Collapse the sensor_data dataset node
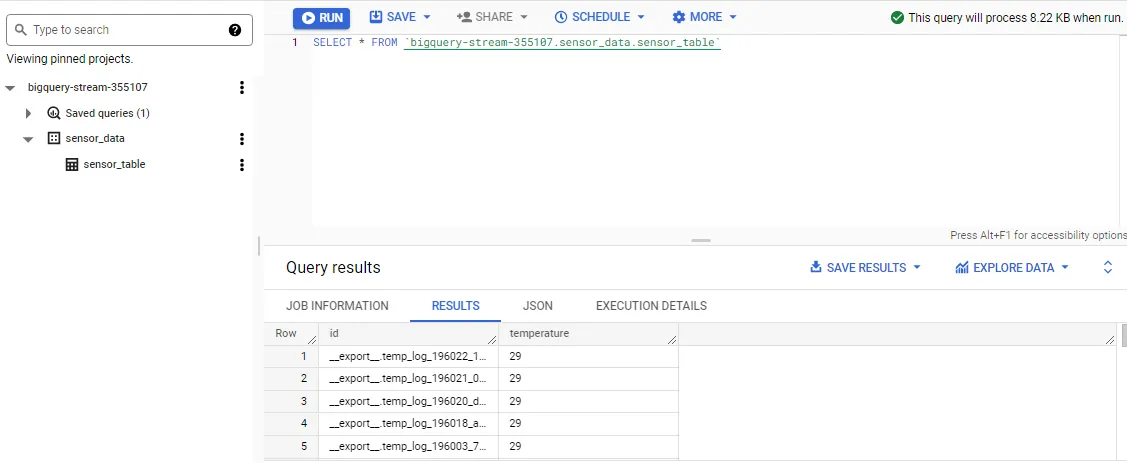Screen dimensions: 1127x463 point(28,139)
